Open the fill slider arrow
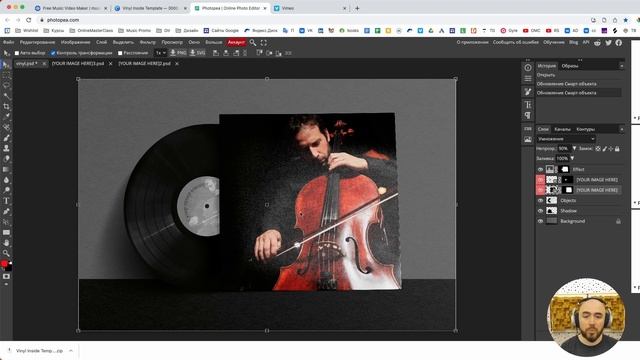This screenshot has height=360, width=640. click(x=572, y=158)
